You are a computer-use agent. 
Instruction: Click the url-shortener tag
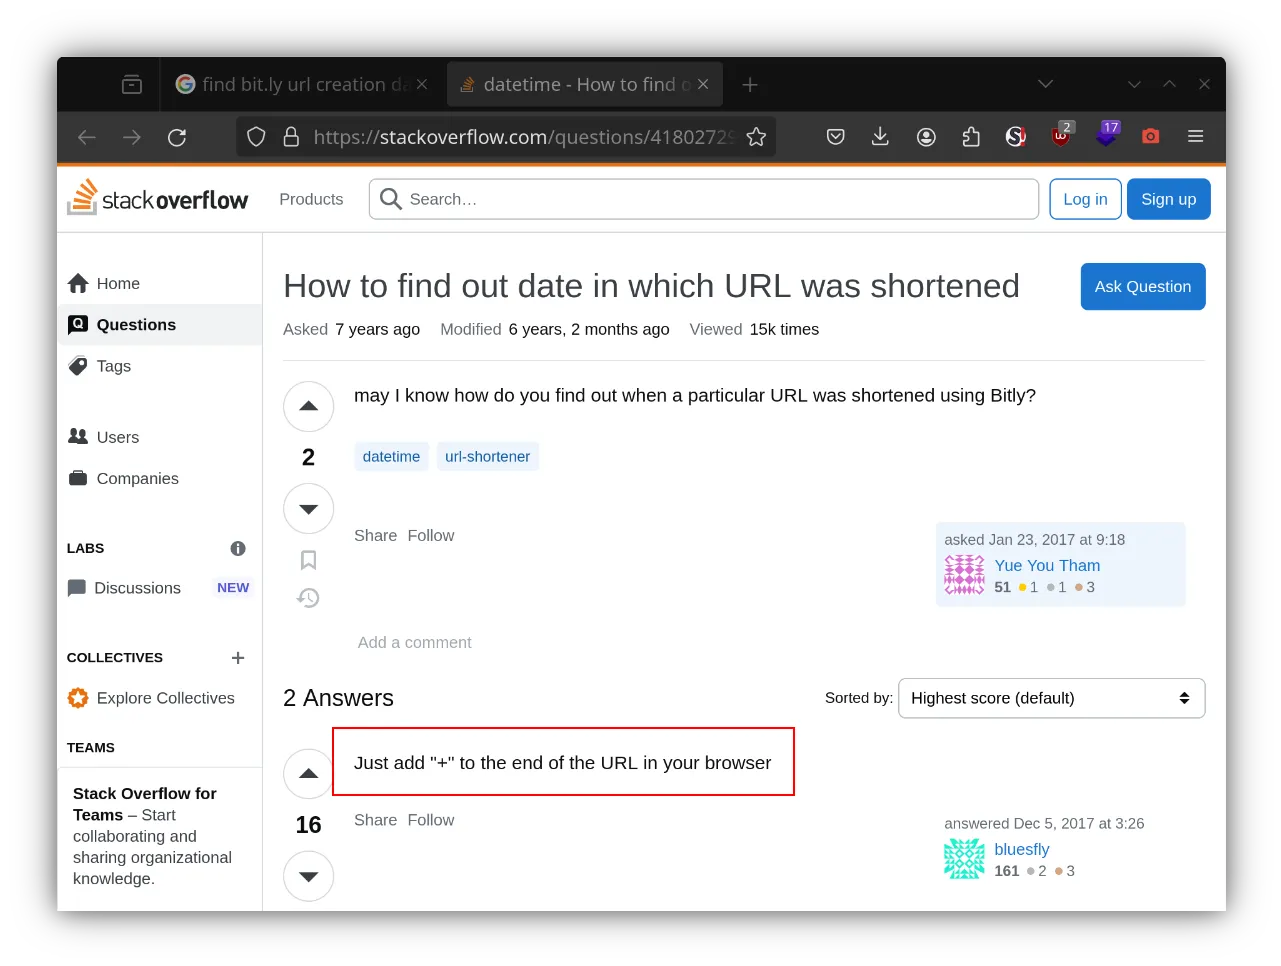tap(487, 456)
